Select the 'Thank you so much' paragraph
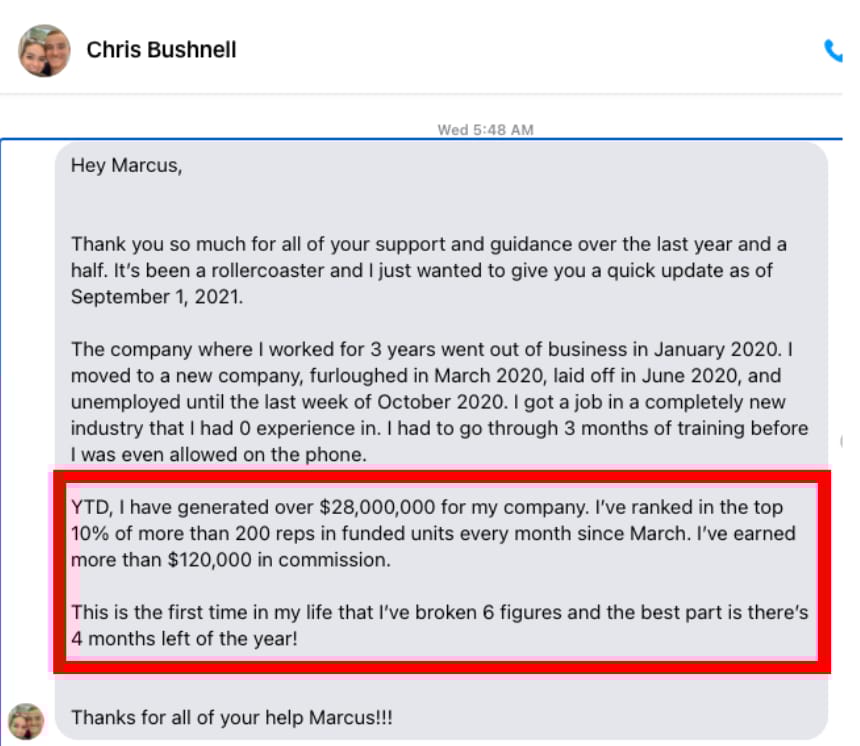This screenshot has width=860, height=746. pyautogui.click(x=429, y=270)
